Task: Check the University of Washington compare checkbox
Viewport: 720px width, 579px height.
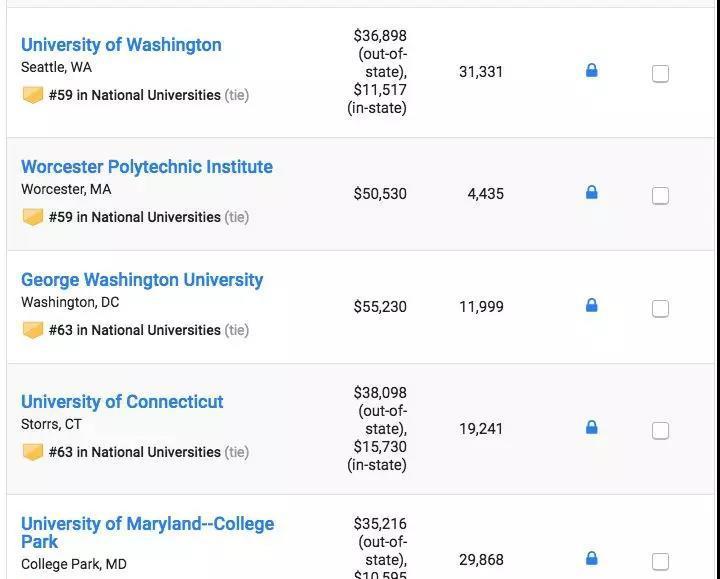Action: 660,73
